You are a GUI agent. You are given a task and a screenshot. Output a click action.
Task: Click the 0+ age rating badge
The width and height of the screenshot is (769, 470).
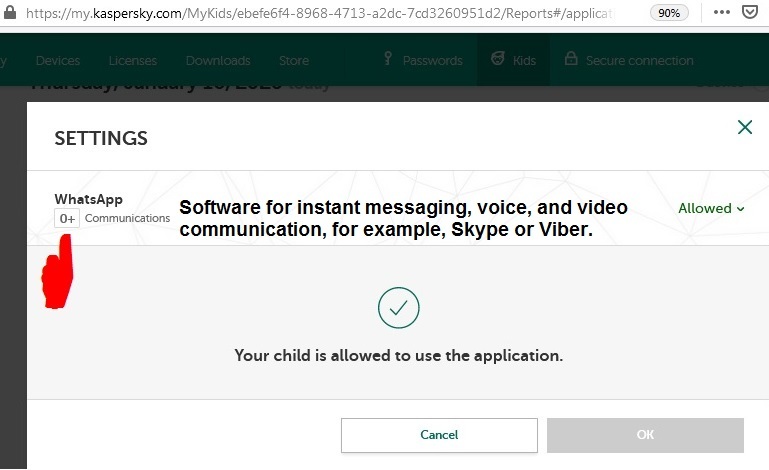[x=67, y=218]
